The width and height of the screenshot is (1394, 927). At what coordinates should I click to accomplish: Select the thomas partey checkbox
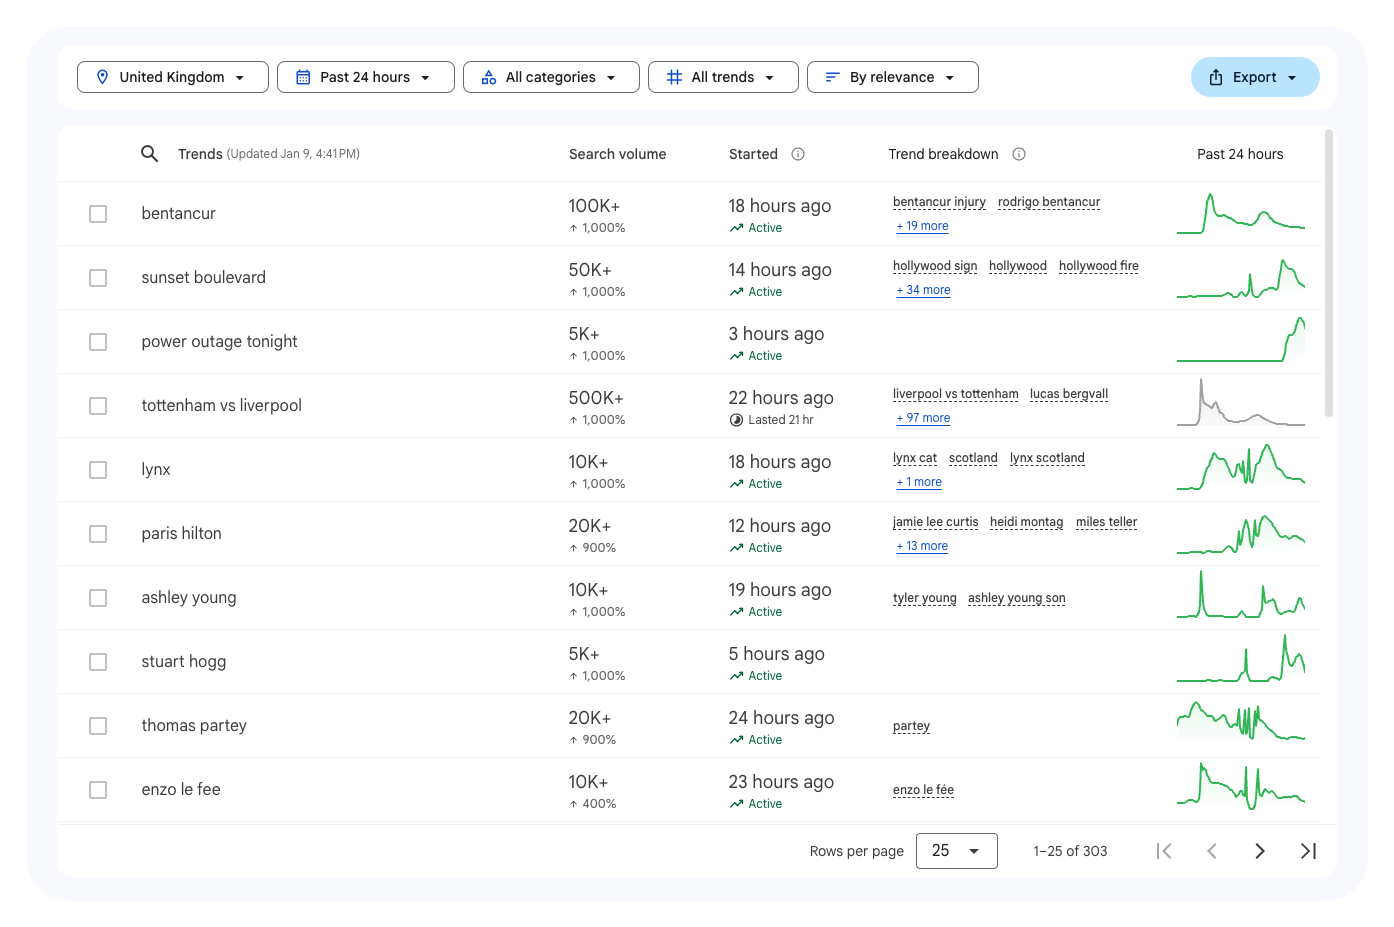click(x=98, y=726)
